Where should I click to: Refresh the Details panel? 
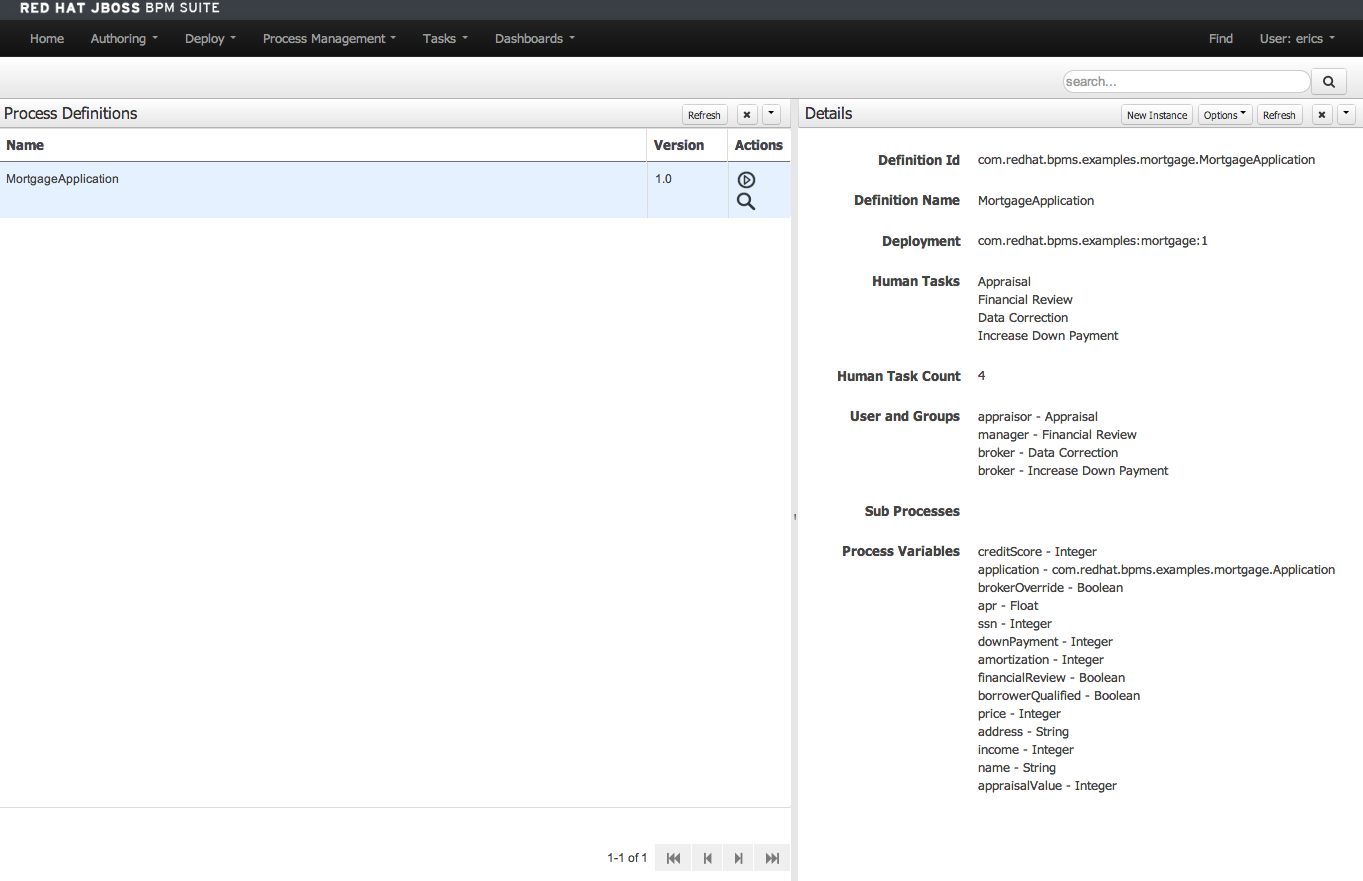click(x=1279, y=115)
